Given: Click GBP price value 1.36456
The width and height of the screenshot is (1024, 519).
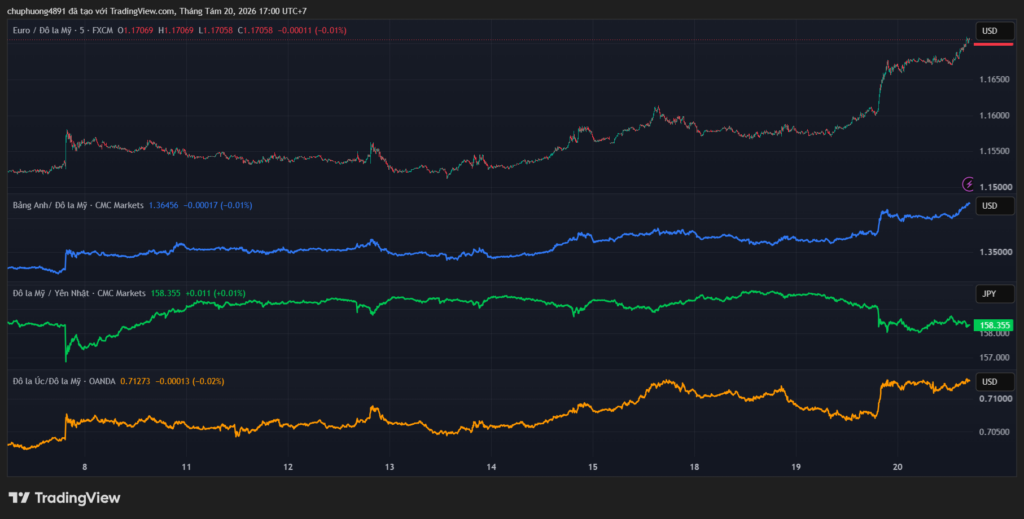Looking at the screenshot, I should (163, 205).
